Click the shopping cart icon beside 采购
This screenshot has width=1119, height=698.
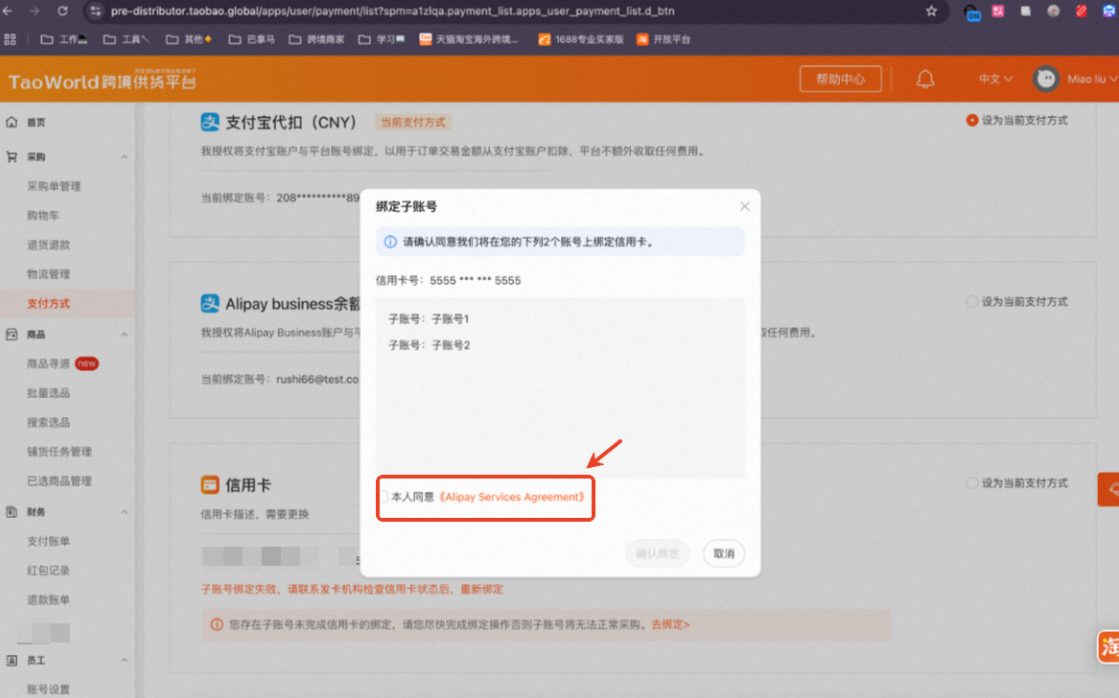(11, 157)
